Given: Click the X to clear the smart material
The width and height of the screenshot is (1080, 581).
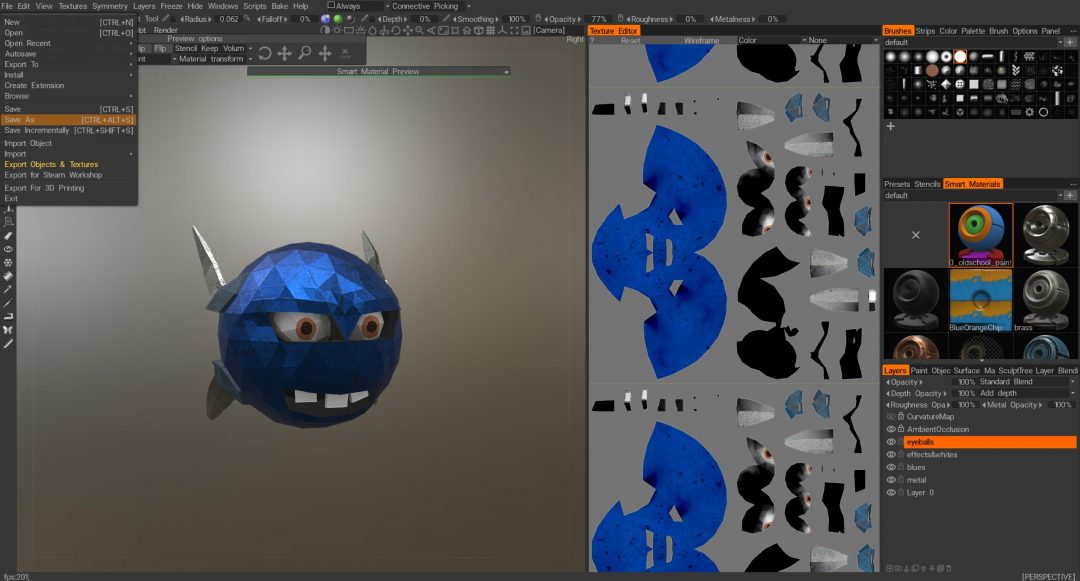Looking at the screenshot, I should point(915,235).
